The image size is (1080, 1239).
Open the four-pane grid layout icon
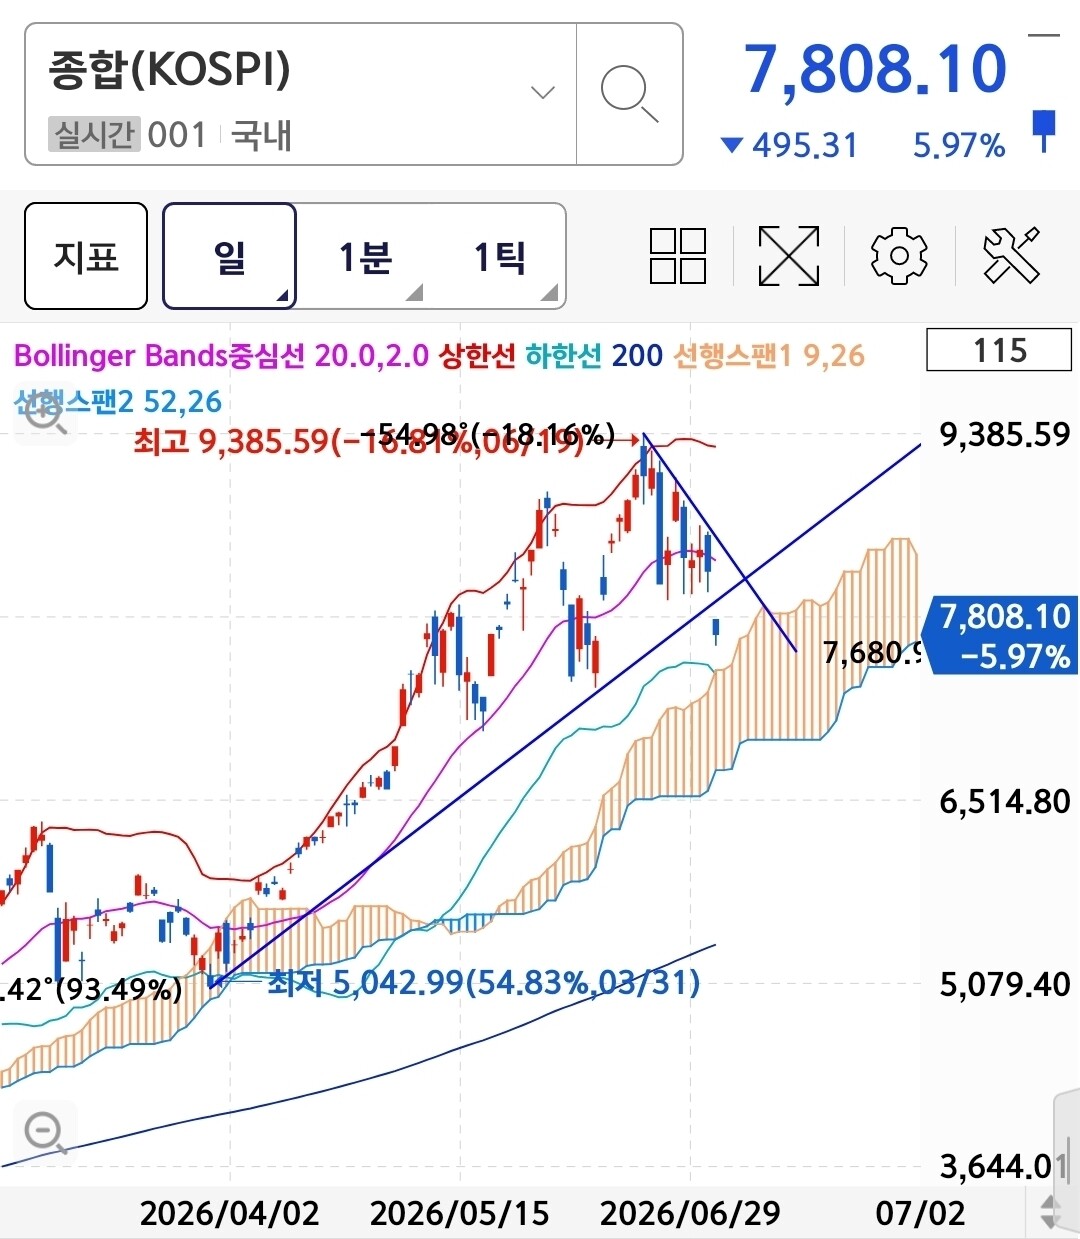click(x=678, y=256)
